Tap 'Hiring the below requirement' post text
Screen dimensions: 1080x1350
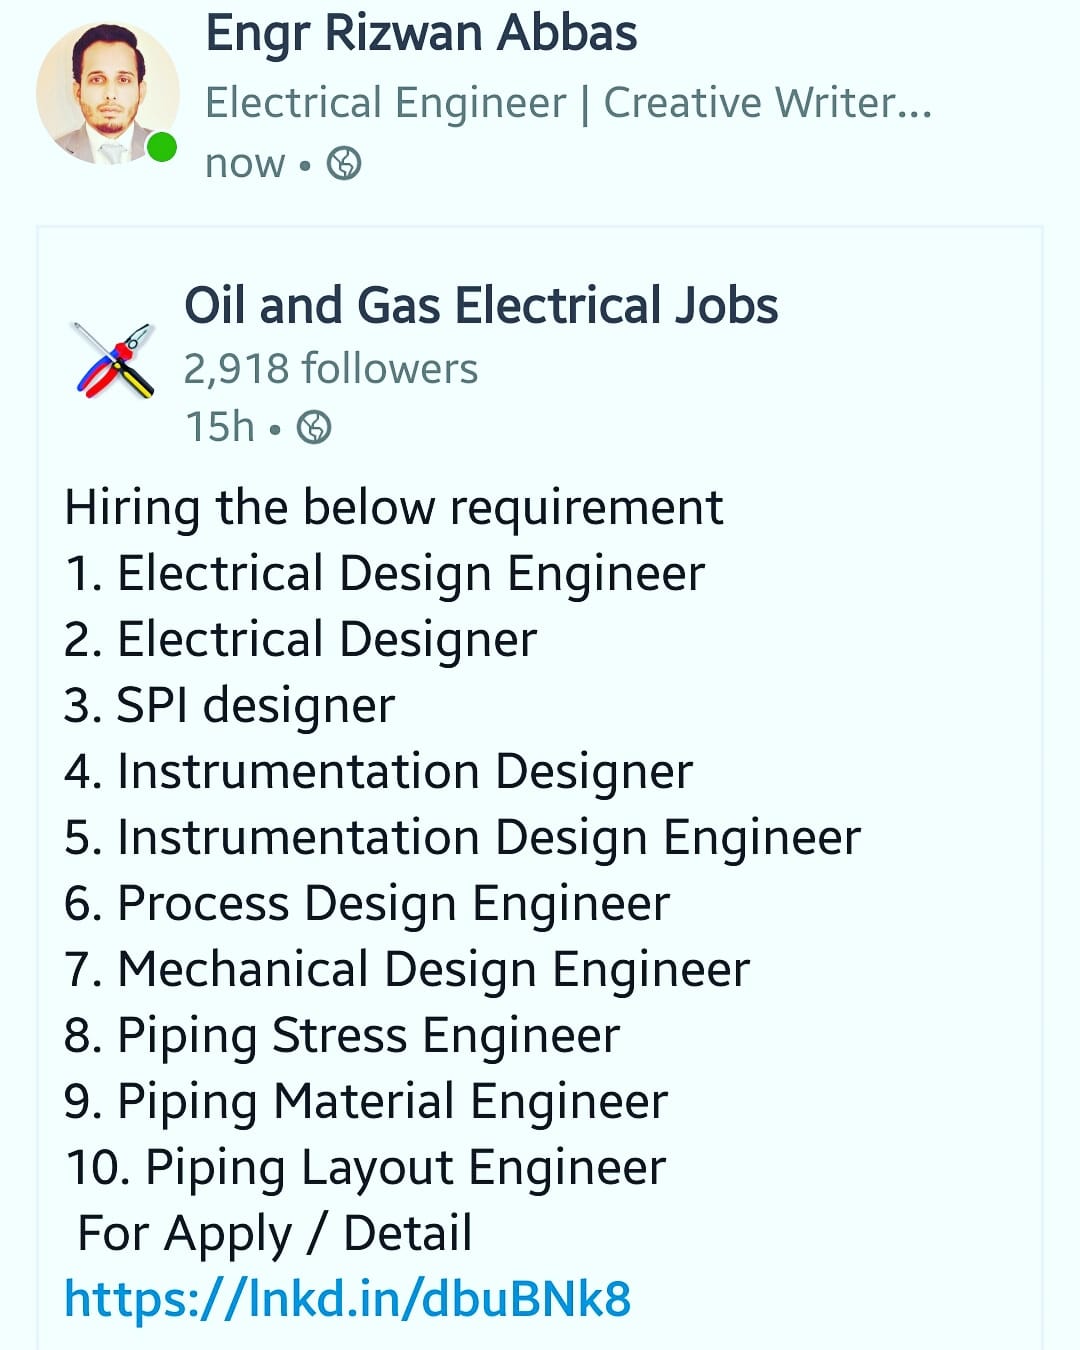pos(393,507)
